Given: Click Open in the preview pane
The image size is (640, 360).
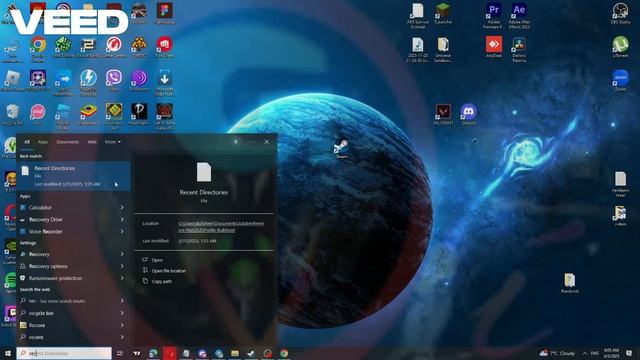Looking at the screenshot, I should click(x=157, y=260).
